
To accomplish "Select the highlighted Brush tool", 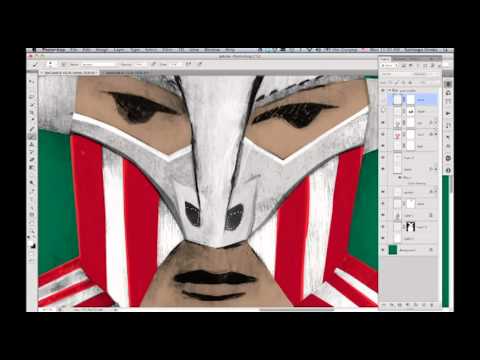I will click(32, 136).
